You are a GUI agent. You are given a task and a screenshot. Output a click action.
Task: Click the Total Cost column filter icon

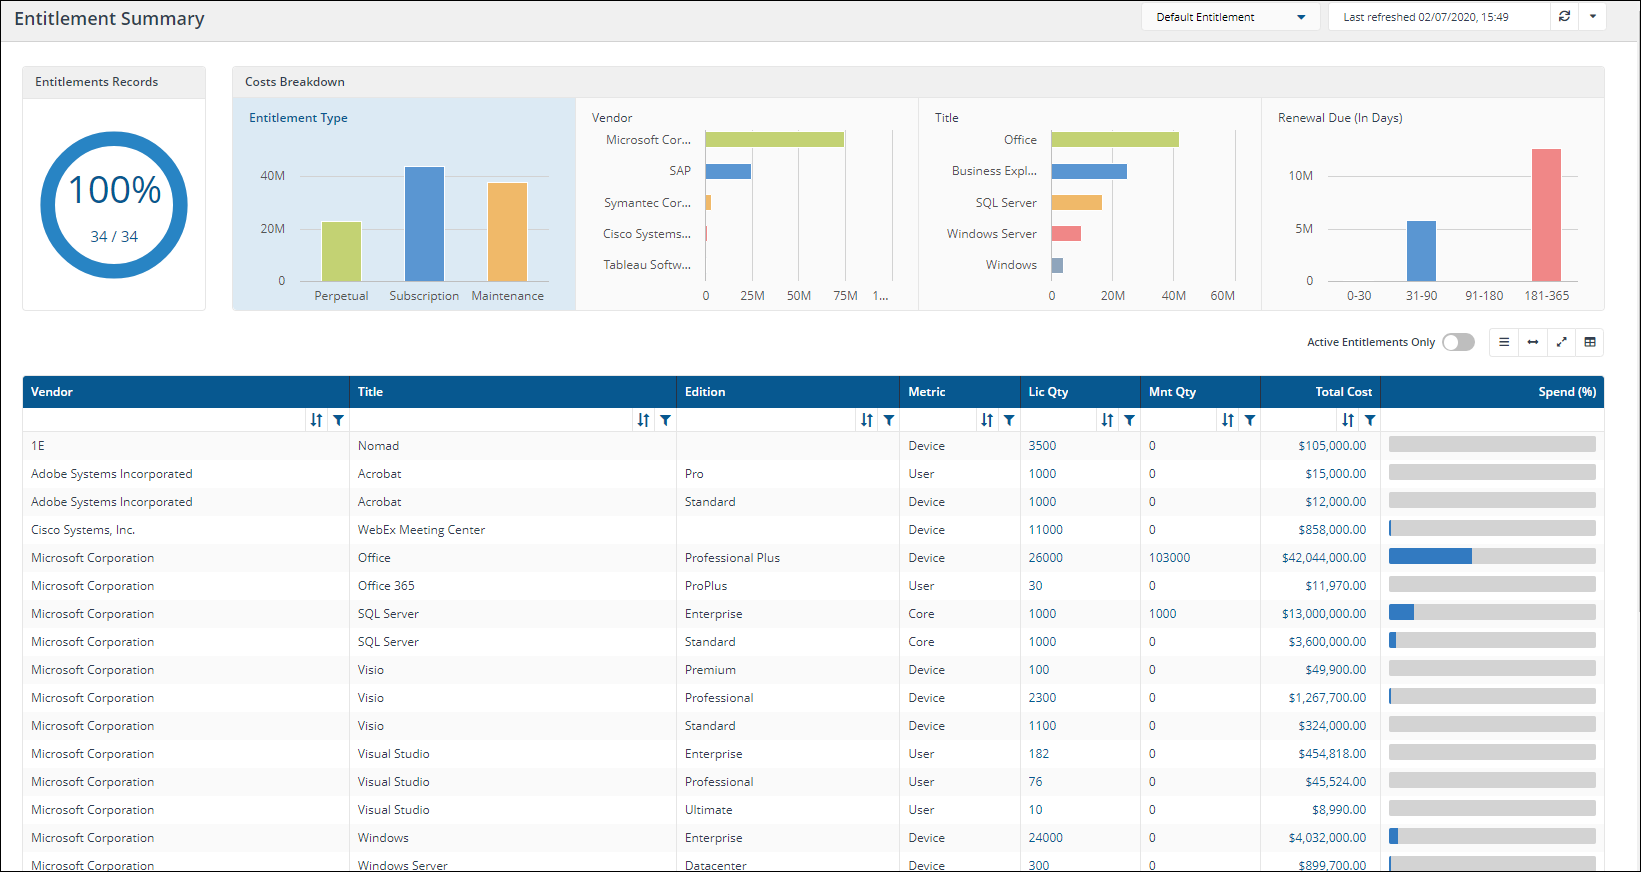pyautogui.click(x=1370, y=420)
